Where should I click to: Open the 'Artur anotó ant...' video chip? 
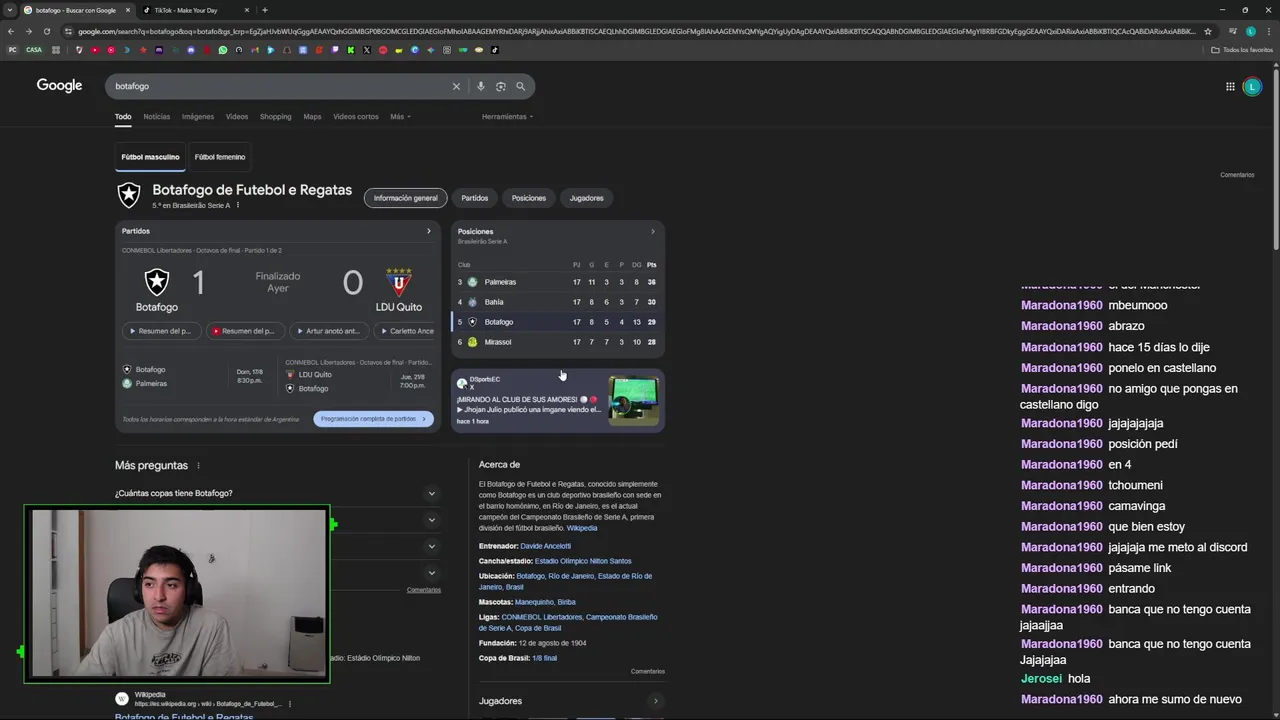point(329,331)
